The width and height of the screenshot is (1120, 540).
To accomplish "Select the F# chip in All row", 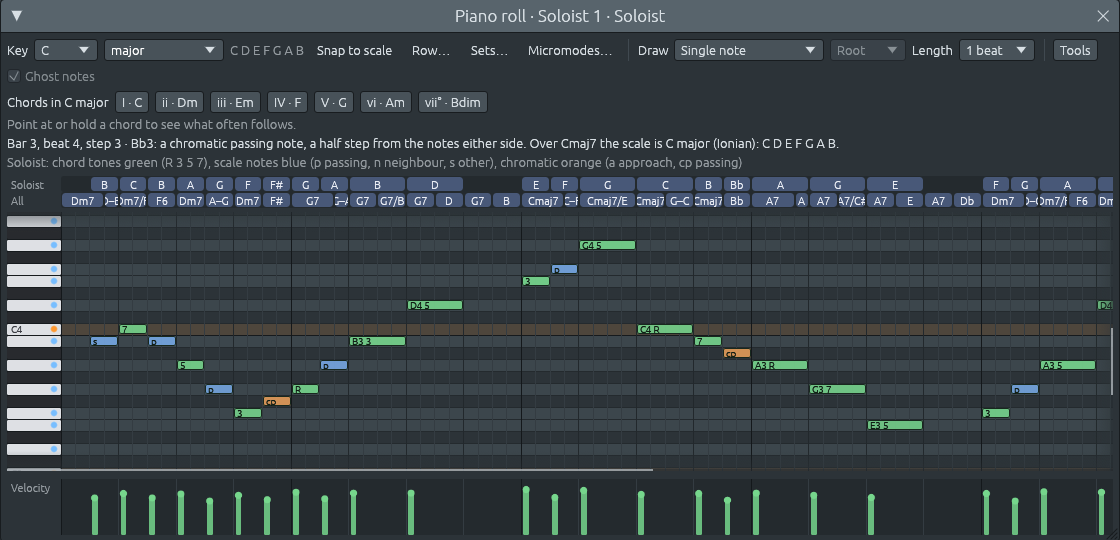I will [277, 201].
